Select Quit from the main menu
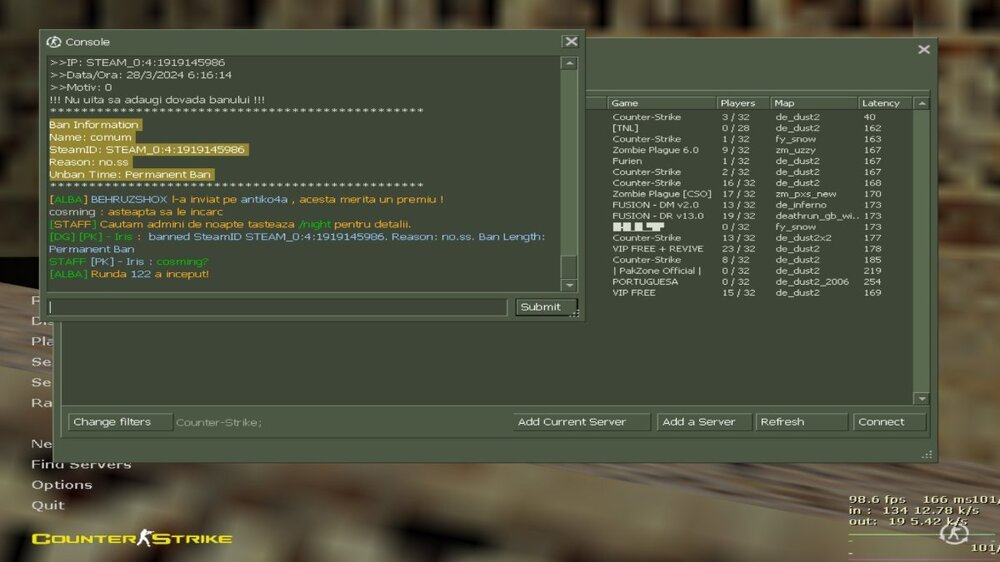This screenshot has width=1000, height=562. click(47, 505)
